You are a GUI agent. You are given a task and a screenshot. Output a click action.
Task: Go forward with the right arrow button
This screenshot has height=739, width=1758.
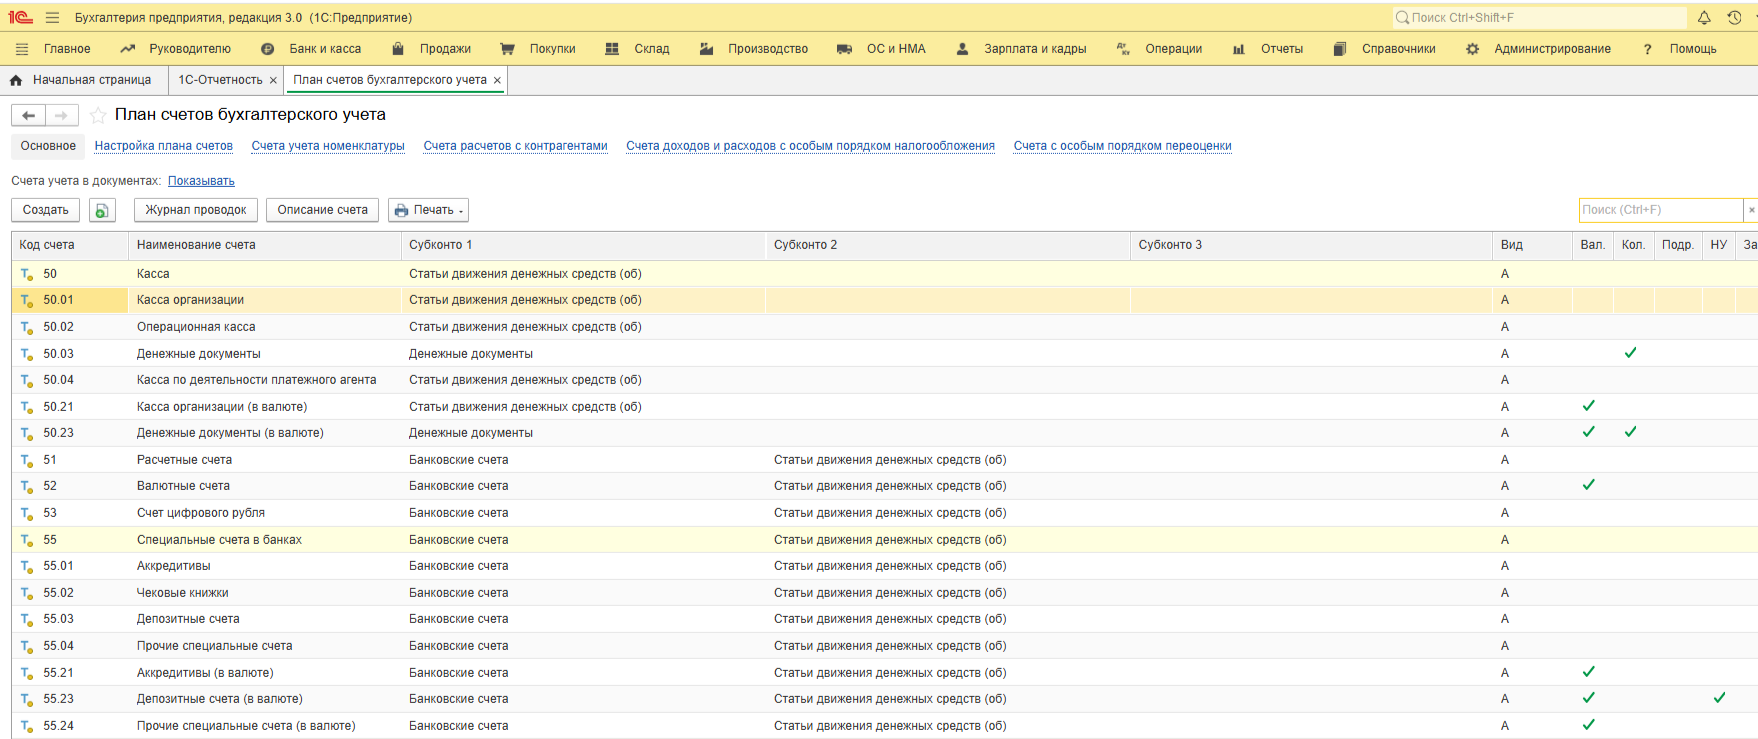[61, 115]
